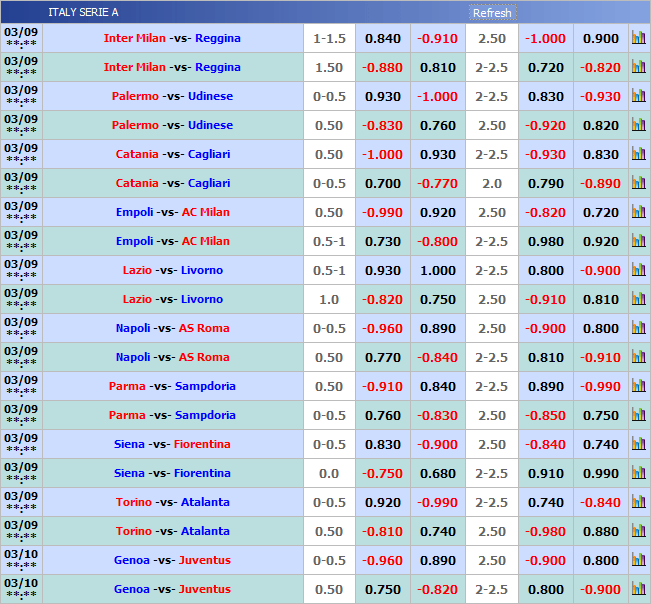Open stats chart for Catania-Cagliari 0-0.5 handicap row
651x604 pixels.
639,183
